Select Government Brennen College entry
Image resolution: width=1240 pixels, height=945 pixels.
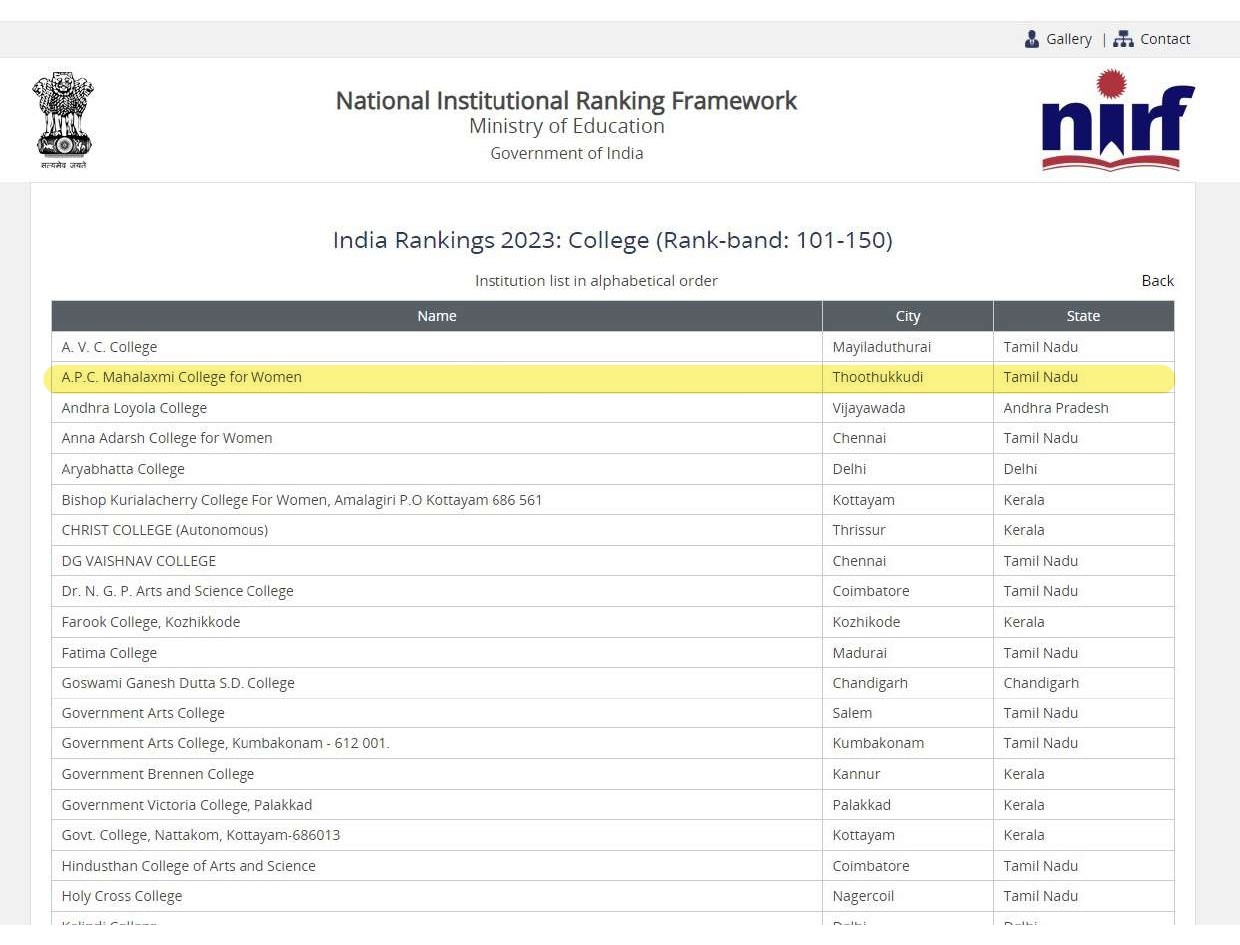coord(158,774)
